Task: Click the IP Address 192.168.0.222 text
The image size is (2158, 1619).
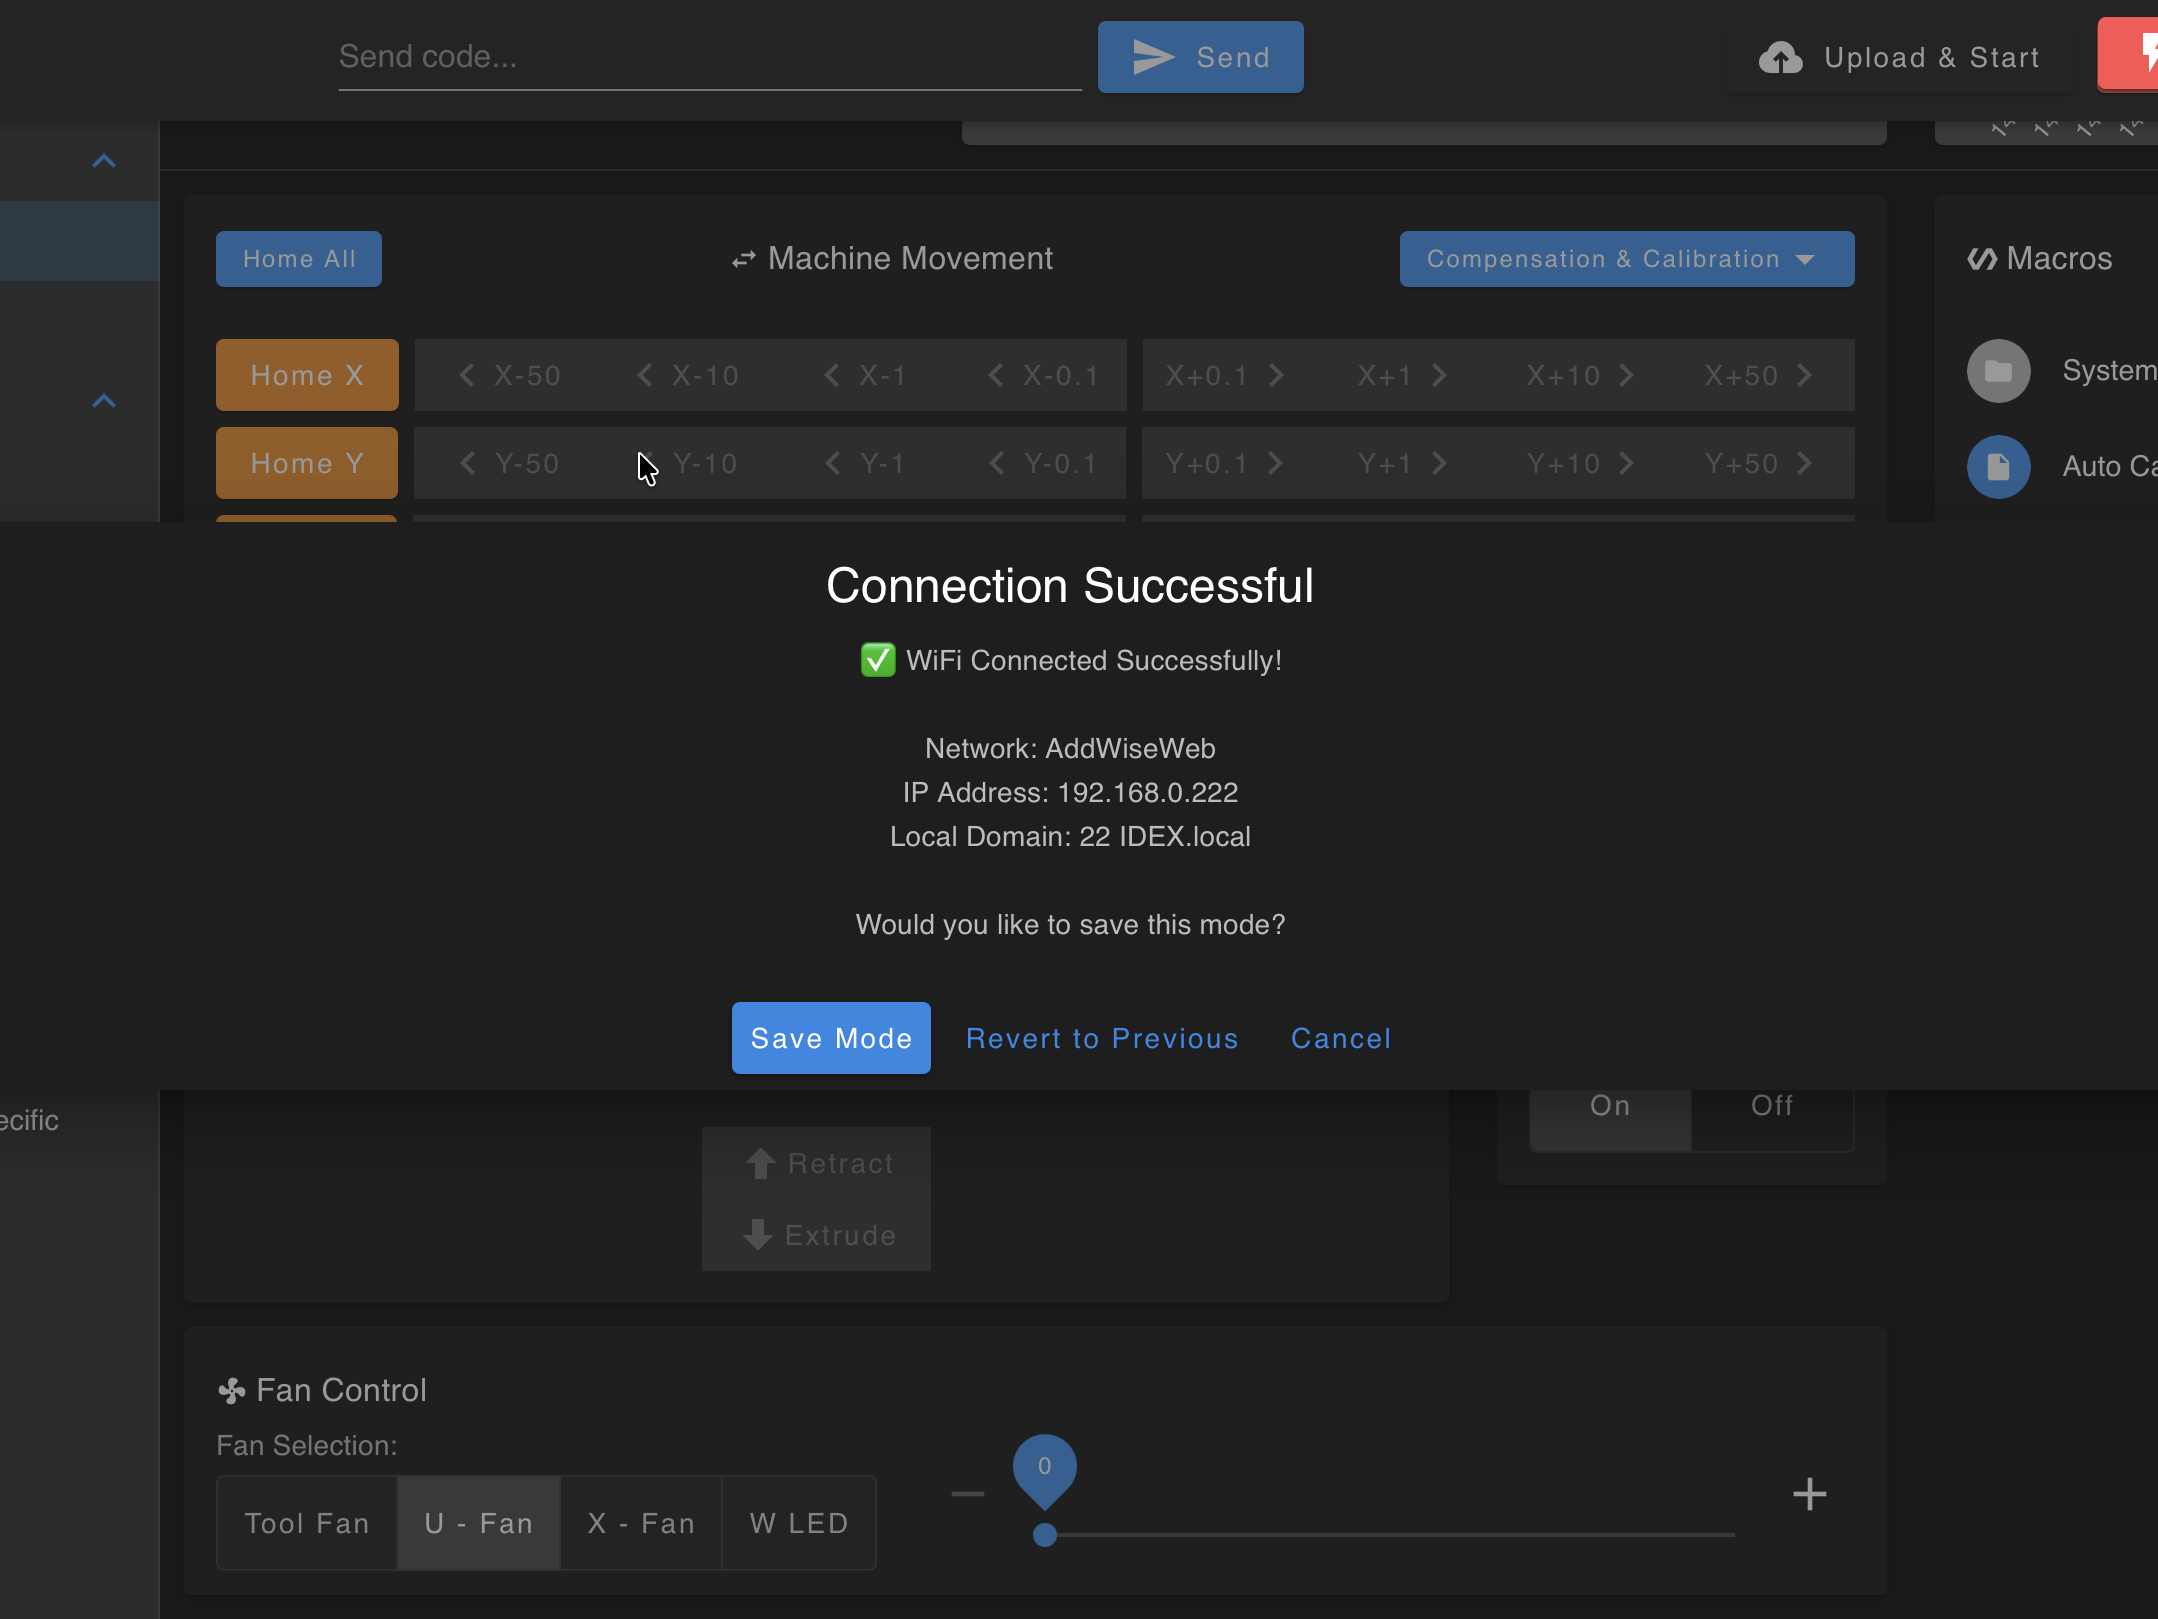Action: (x=1070, y=793)
